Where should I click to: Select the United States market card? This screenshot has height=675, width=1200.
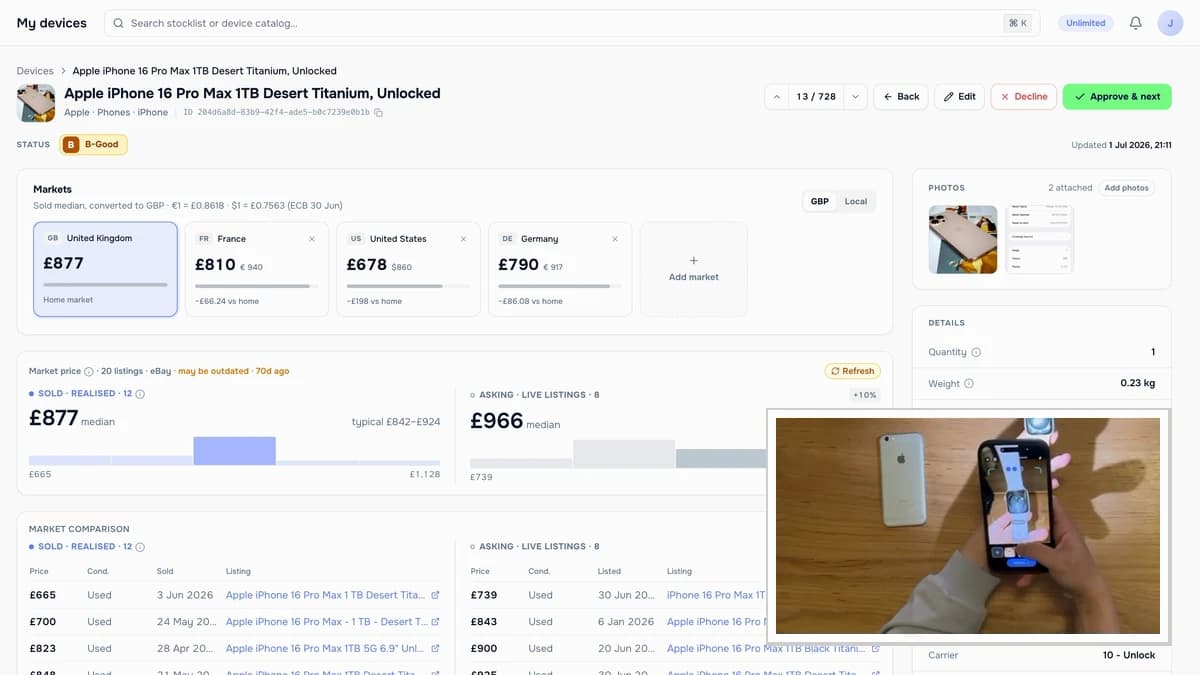pyautogui.click(x=408, y=269)
